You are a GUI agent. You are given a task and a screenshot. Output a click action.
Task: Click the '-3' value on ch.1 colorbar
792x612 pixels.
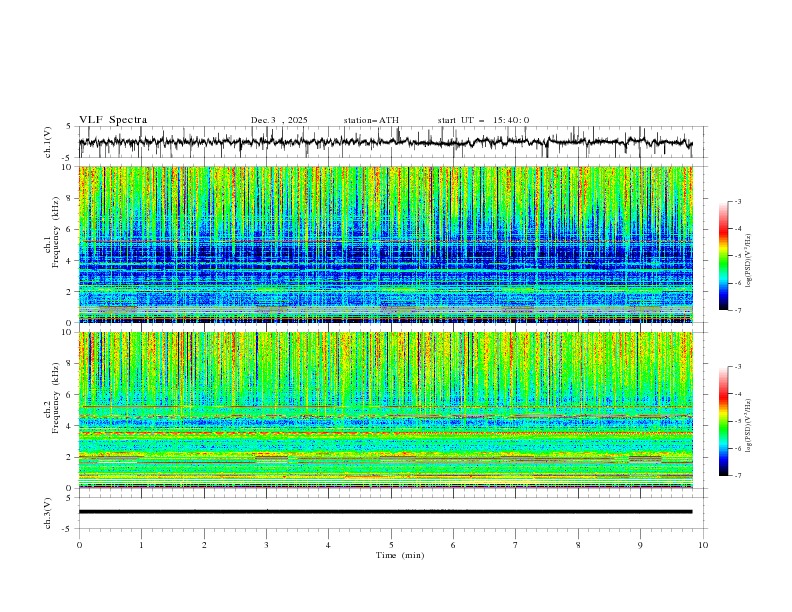click(x=737, y=201)
